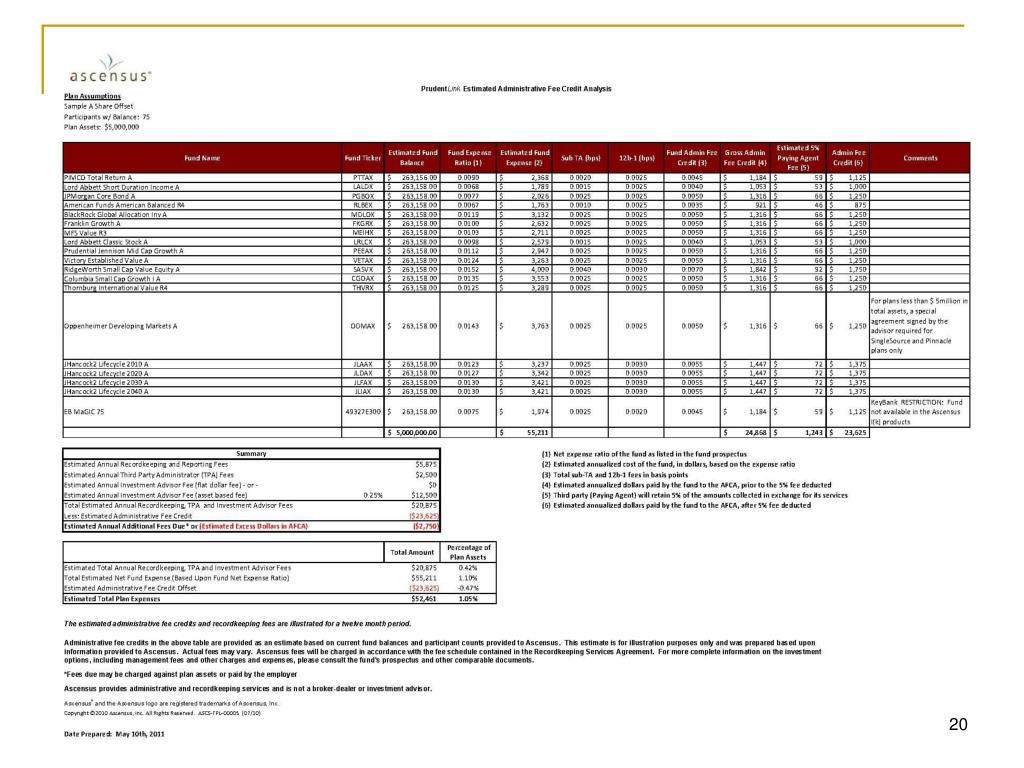1024x768 pixels.
Task: Click 'Estimated Annual Recordkeeping and Reporting Fees' row
Action: 251,464
